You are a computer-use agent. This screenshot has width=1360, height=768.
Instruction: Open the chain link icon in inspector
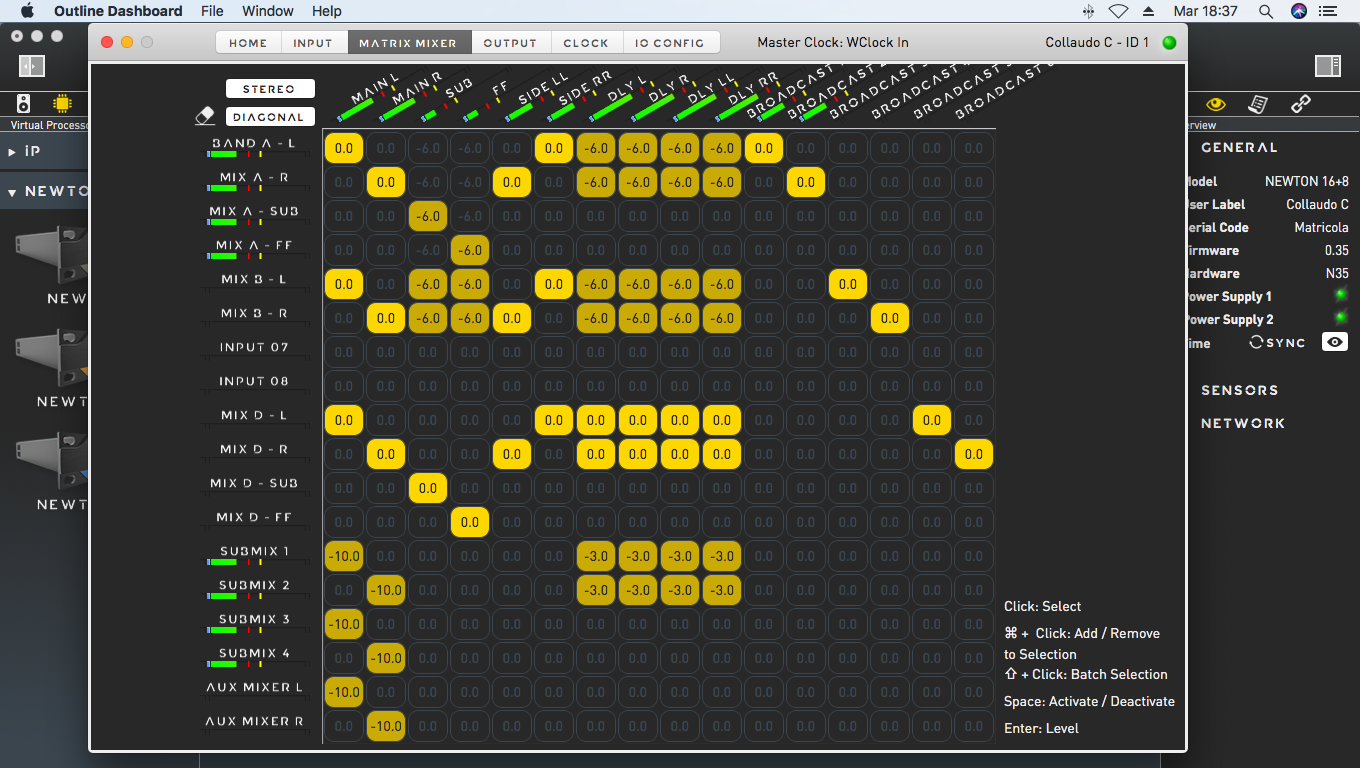point(1300,104)
